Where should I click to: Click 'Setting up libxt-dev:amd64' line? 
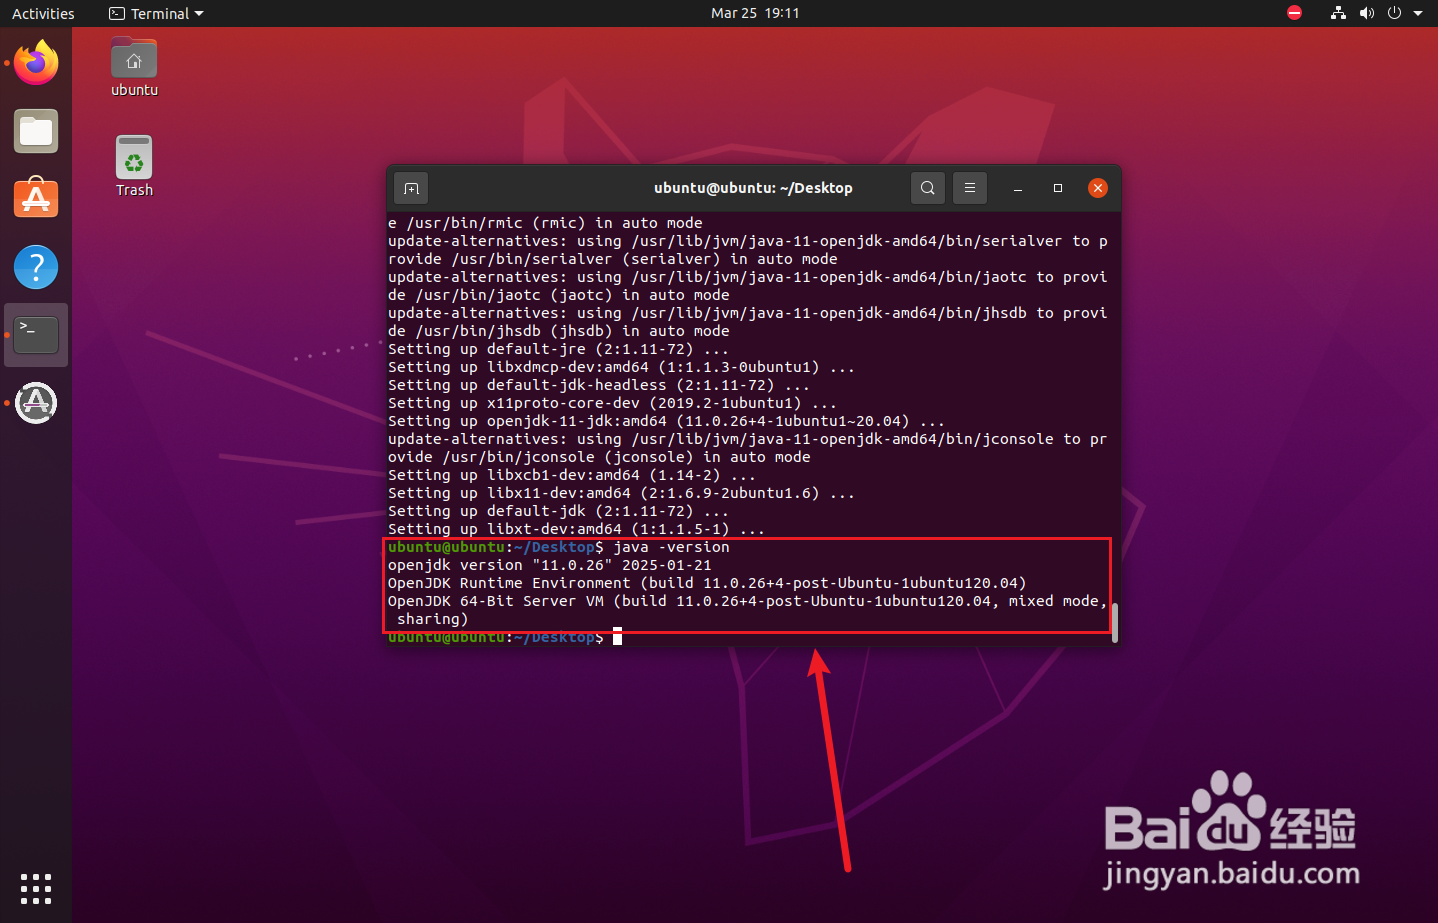576,529
